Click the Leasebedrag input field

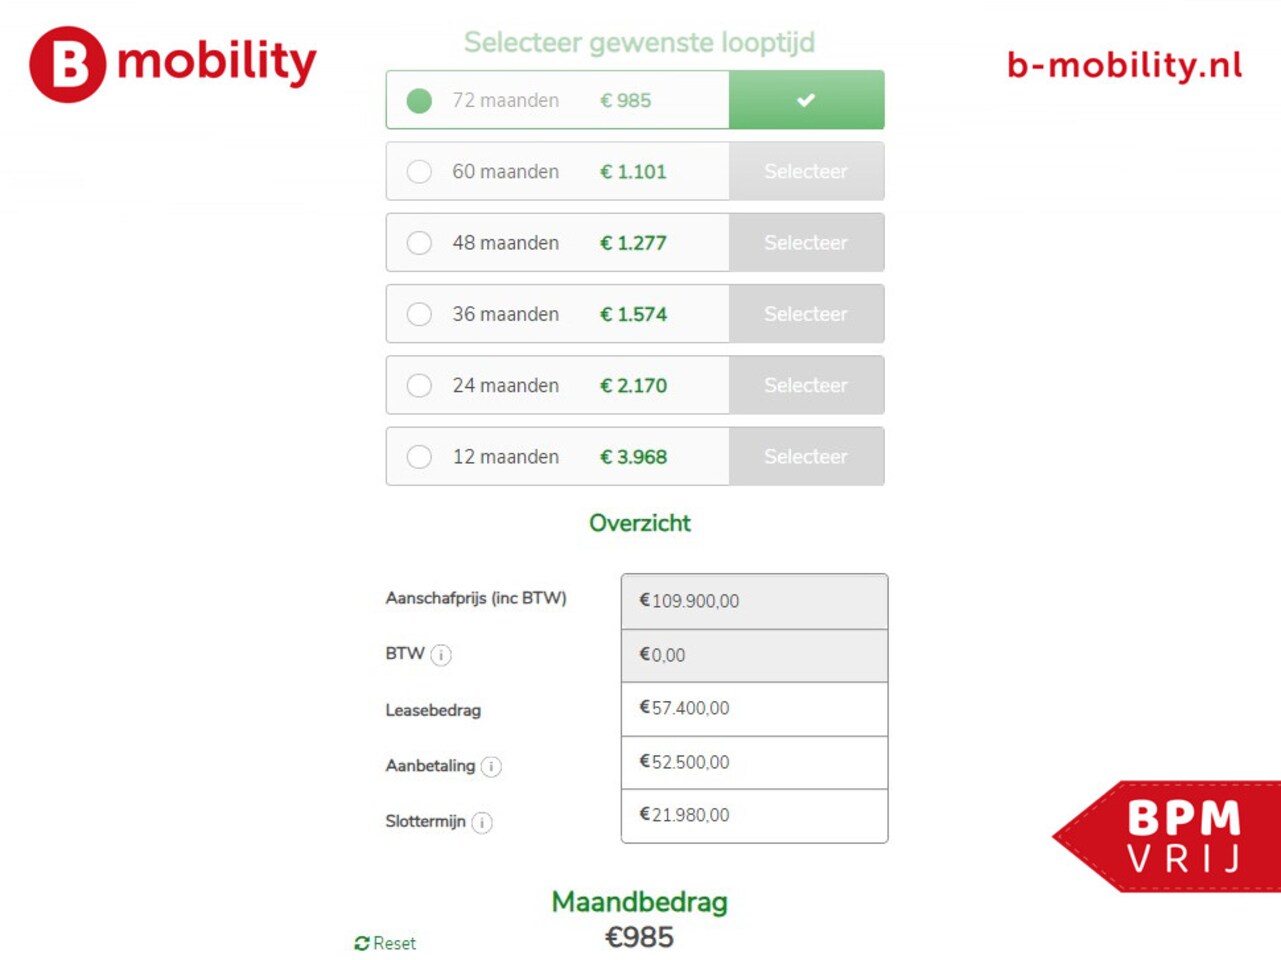(754, 709)
